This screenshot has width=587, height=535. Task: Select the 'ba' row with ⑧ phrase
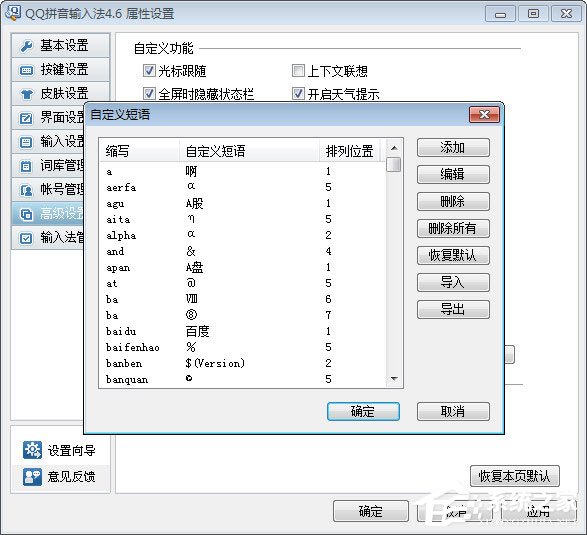(243, 315)
